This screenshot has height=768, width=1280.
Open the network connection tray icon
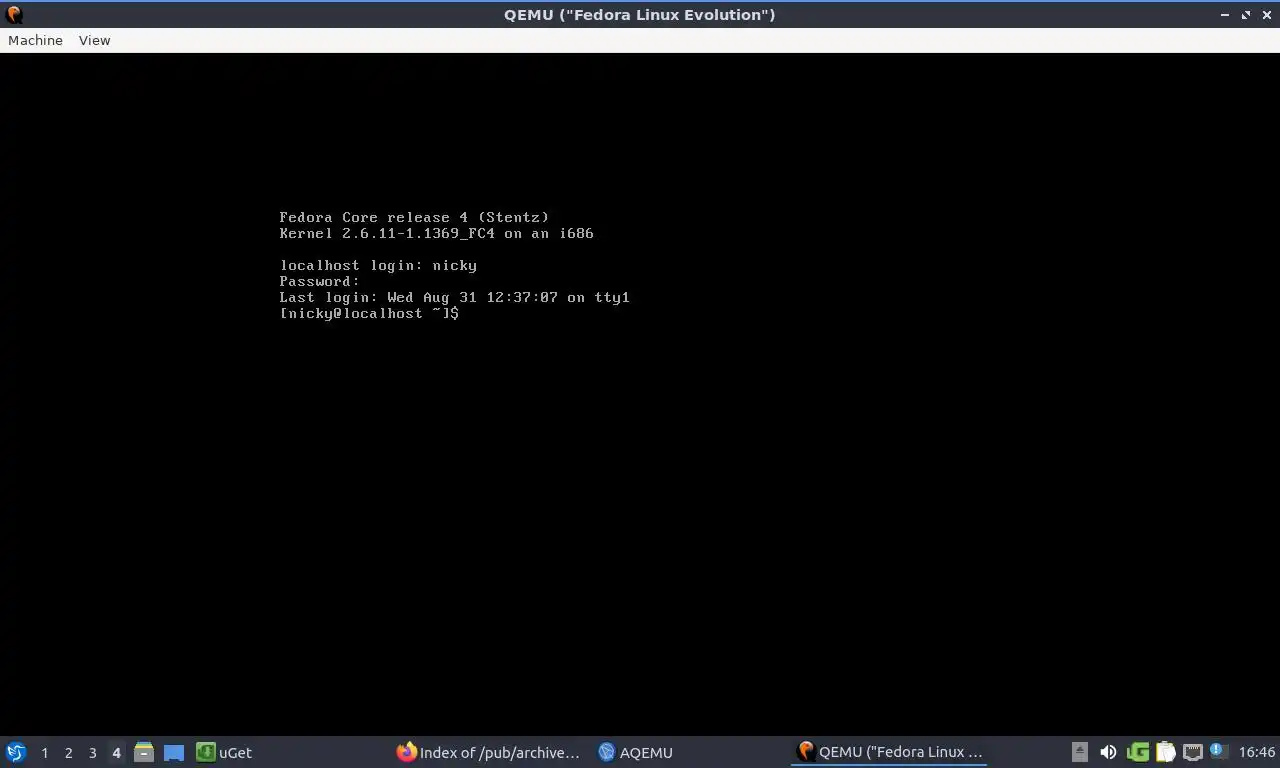[1192, 752]
